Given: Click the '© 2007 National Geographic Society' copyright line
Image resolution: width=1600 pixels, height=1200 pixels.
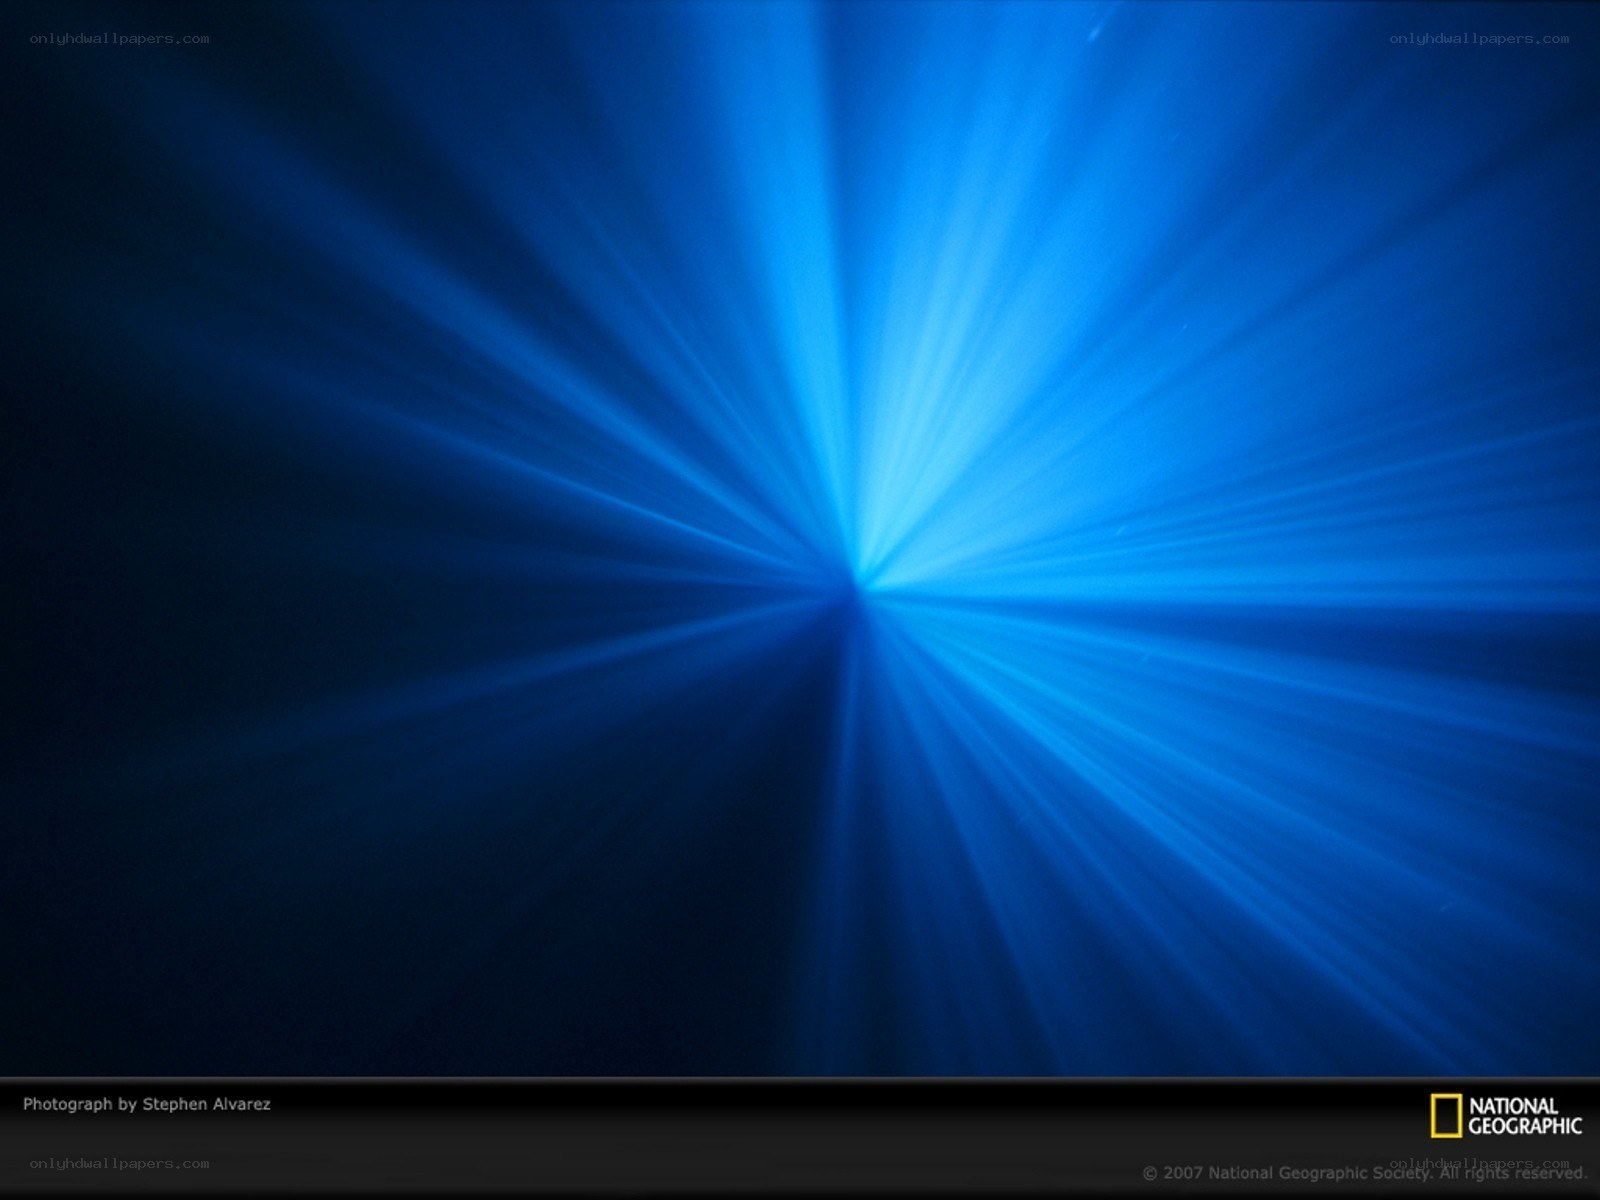Looking at the screenshot, I should (x=1365, y=1173).
